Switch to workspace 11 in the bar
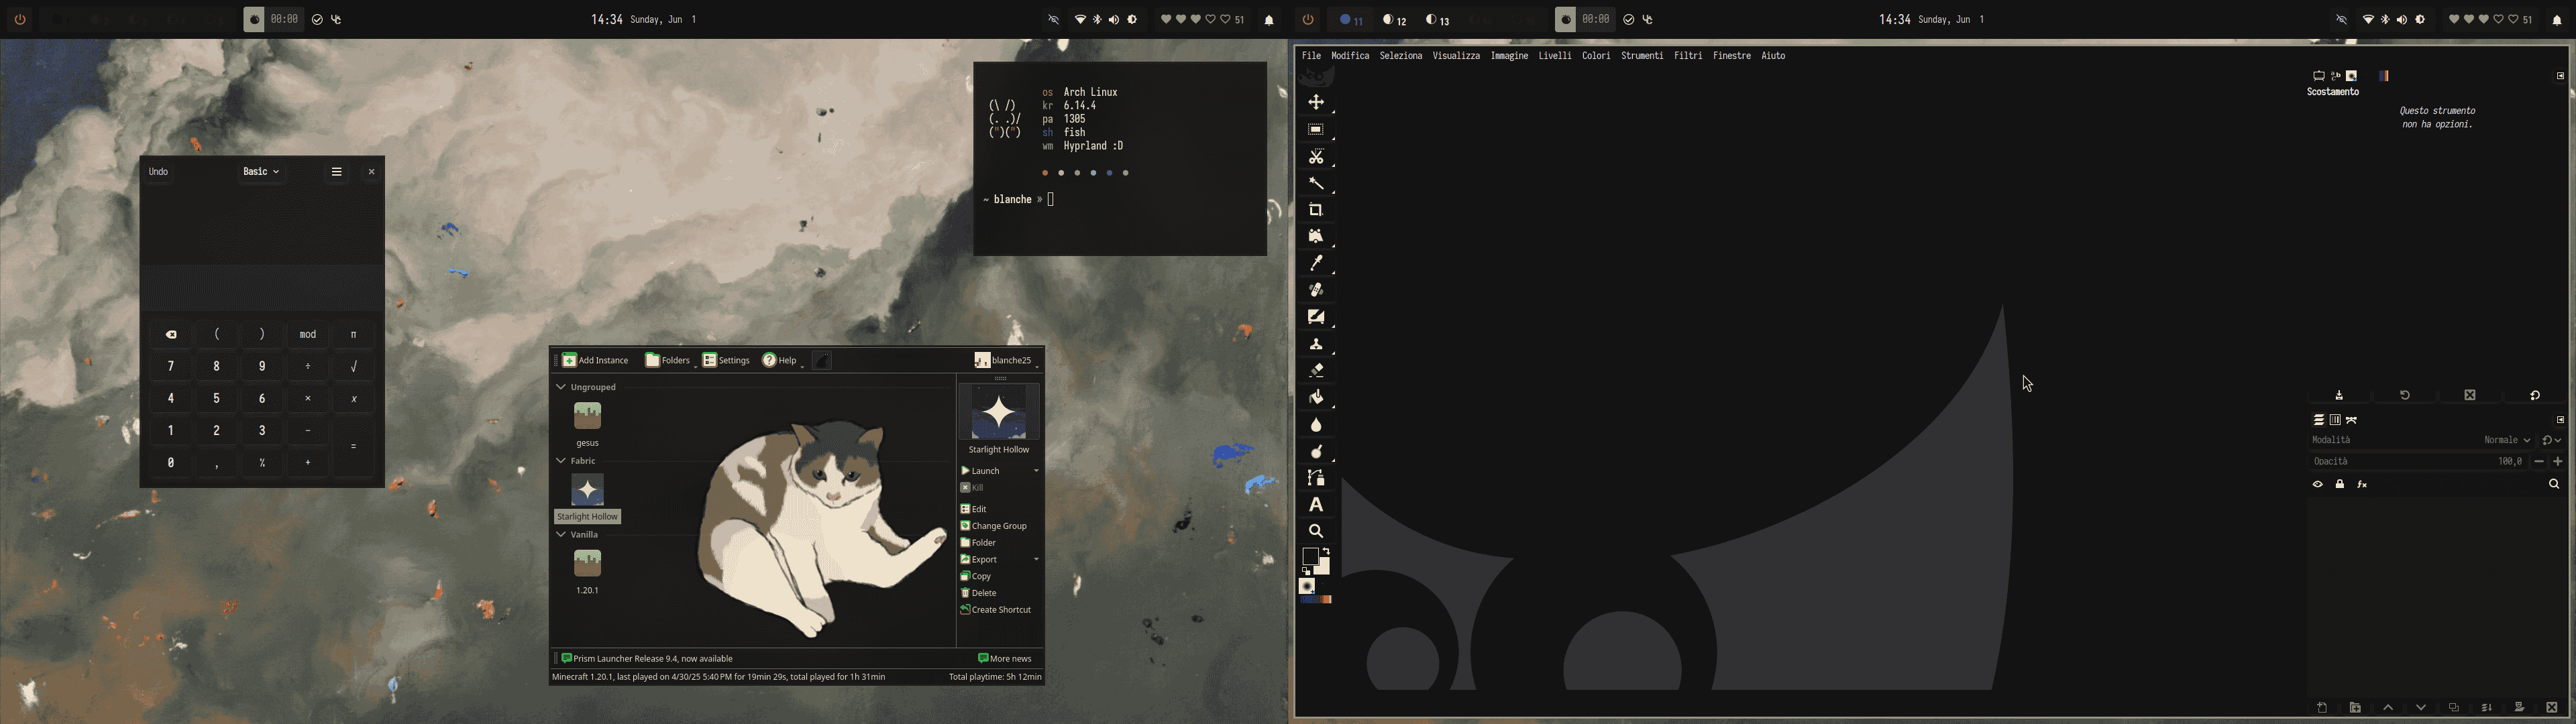The height and width of the screenshot is (724, 2576). 1351,20
